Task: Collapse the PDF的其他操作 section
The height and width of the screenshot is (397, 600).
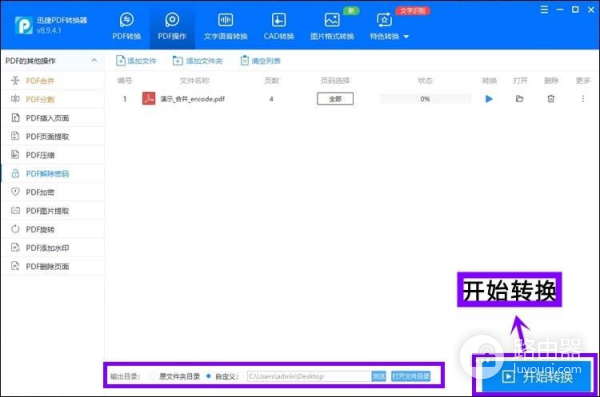Action: tap(94, 60)
